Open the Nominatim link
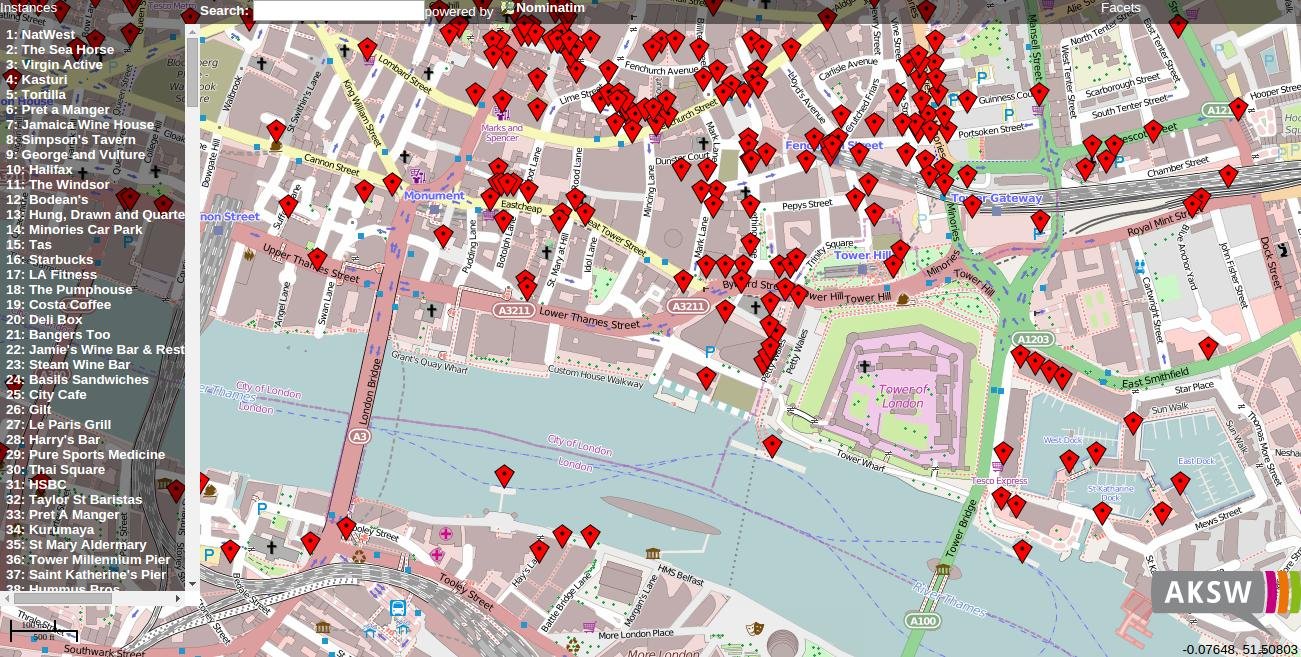Image resolution: width=1301 pixels, height=657 pixels. 543,9
